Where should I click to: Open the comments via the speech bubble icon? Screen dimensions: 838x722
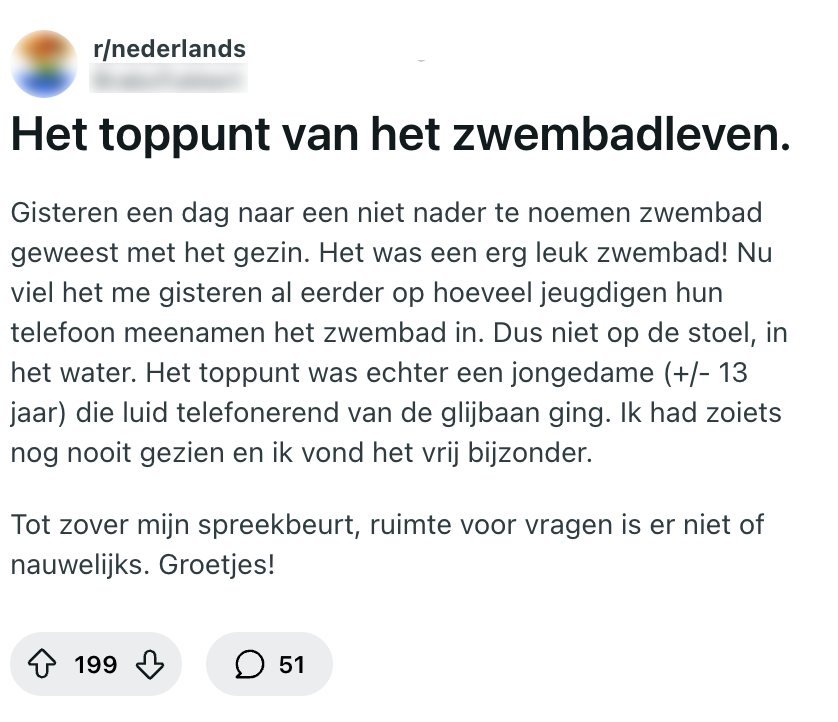248,663
